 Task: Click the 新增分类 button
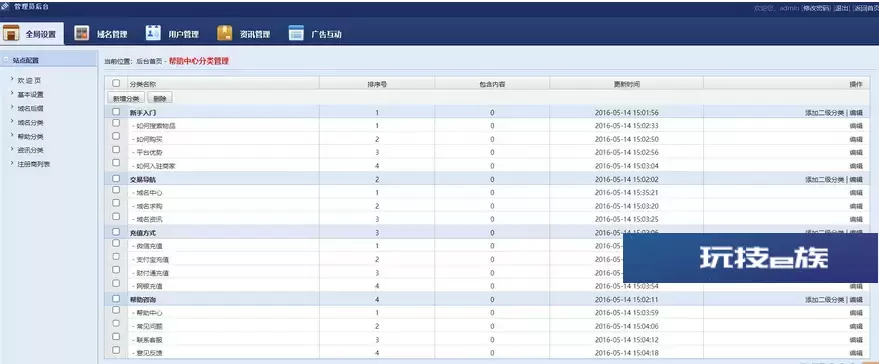point(126,98)
